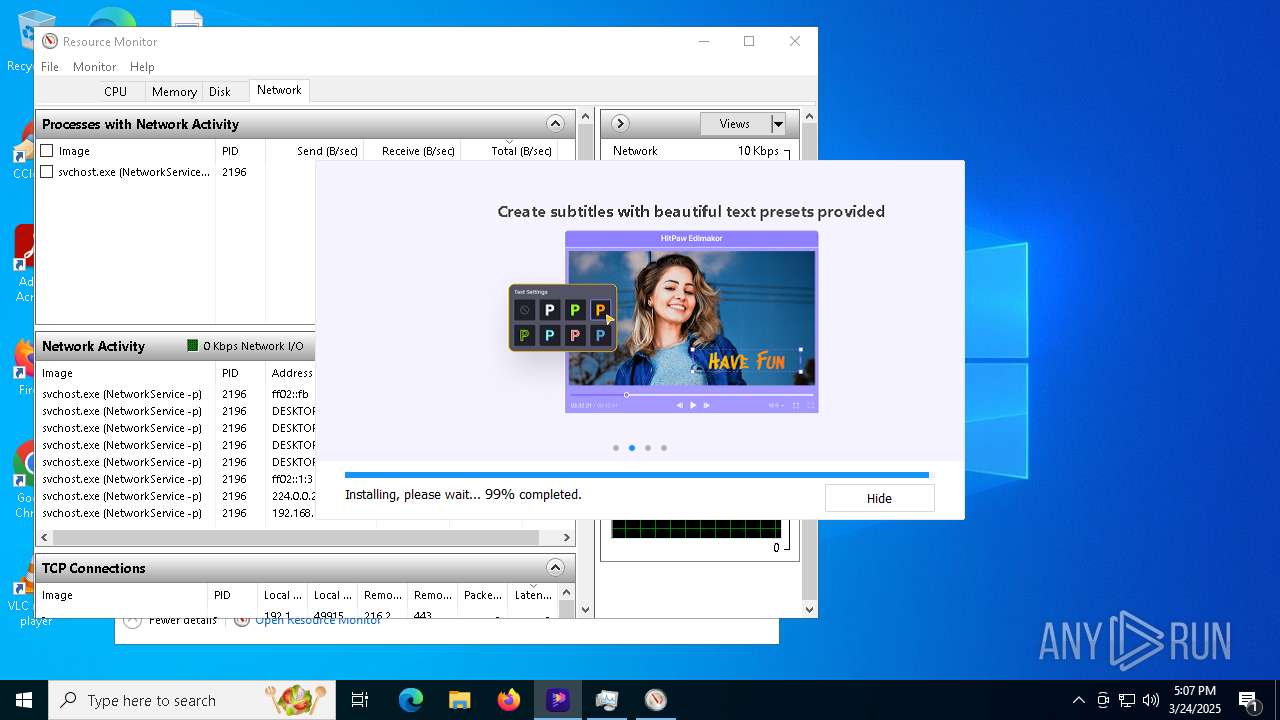Screen dimensions: 1280x720
Task: Select the third slideshow dot indicator
Action: point(648,448)
